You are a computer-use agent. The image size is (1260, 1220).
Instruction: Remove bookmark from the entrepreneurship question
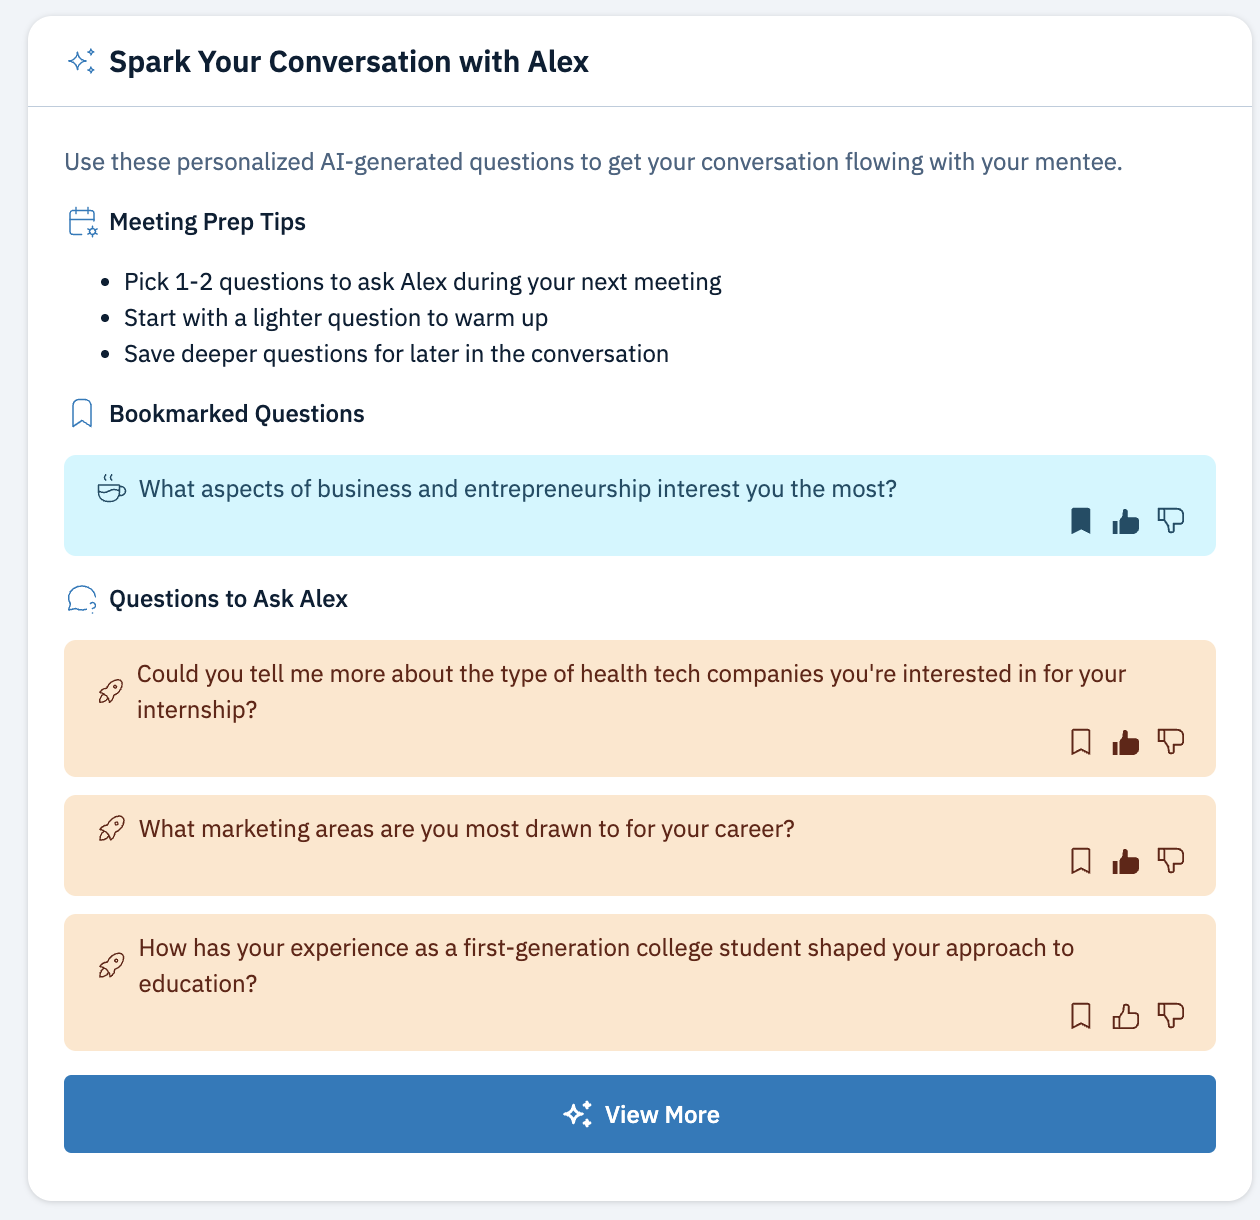pyautogui.click(x=1080, y=521)
